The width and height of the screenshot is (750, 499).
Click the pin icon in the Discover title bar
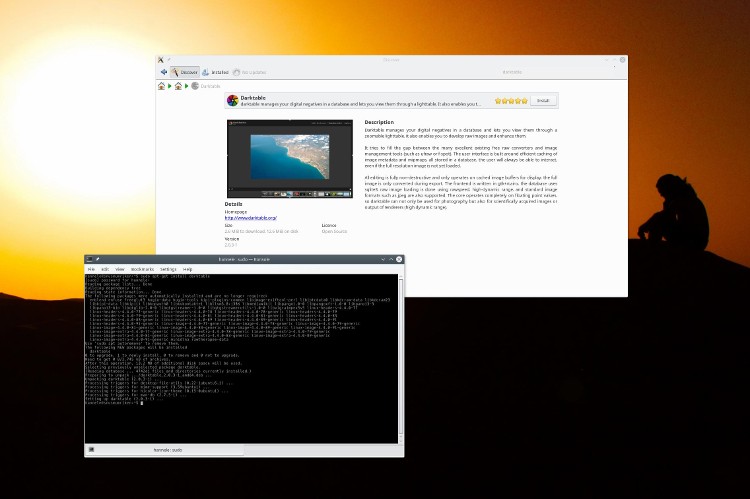[x=169, y=60]
